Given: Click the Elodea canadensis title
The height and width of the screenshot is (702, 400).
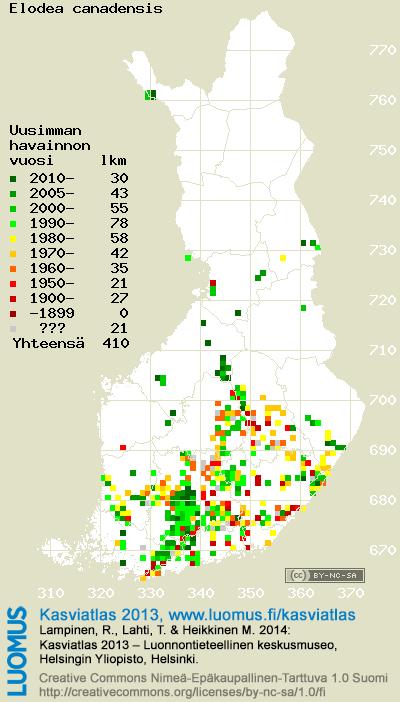Looking at the screenshot, I should click(x=86, y=8).
